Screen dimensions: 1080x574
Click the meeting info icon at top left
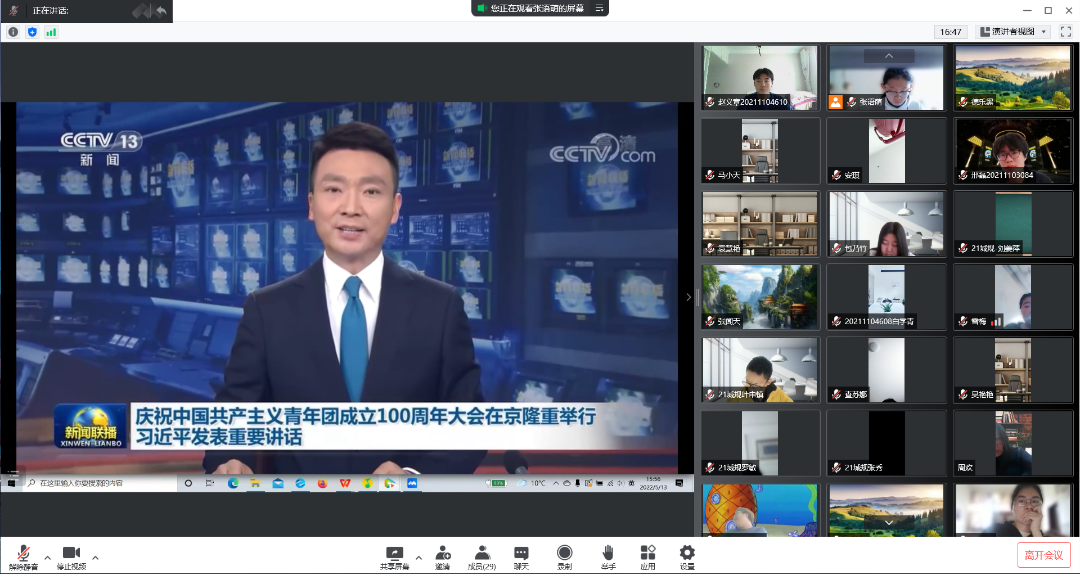13,32
